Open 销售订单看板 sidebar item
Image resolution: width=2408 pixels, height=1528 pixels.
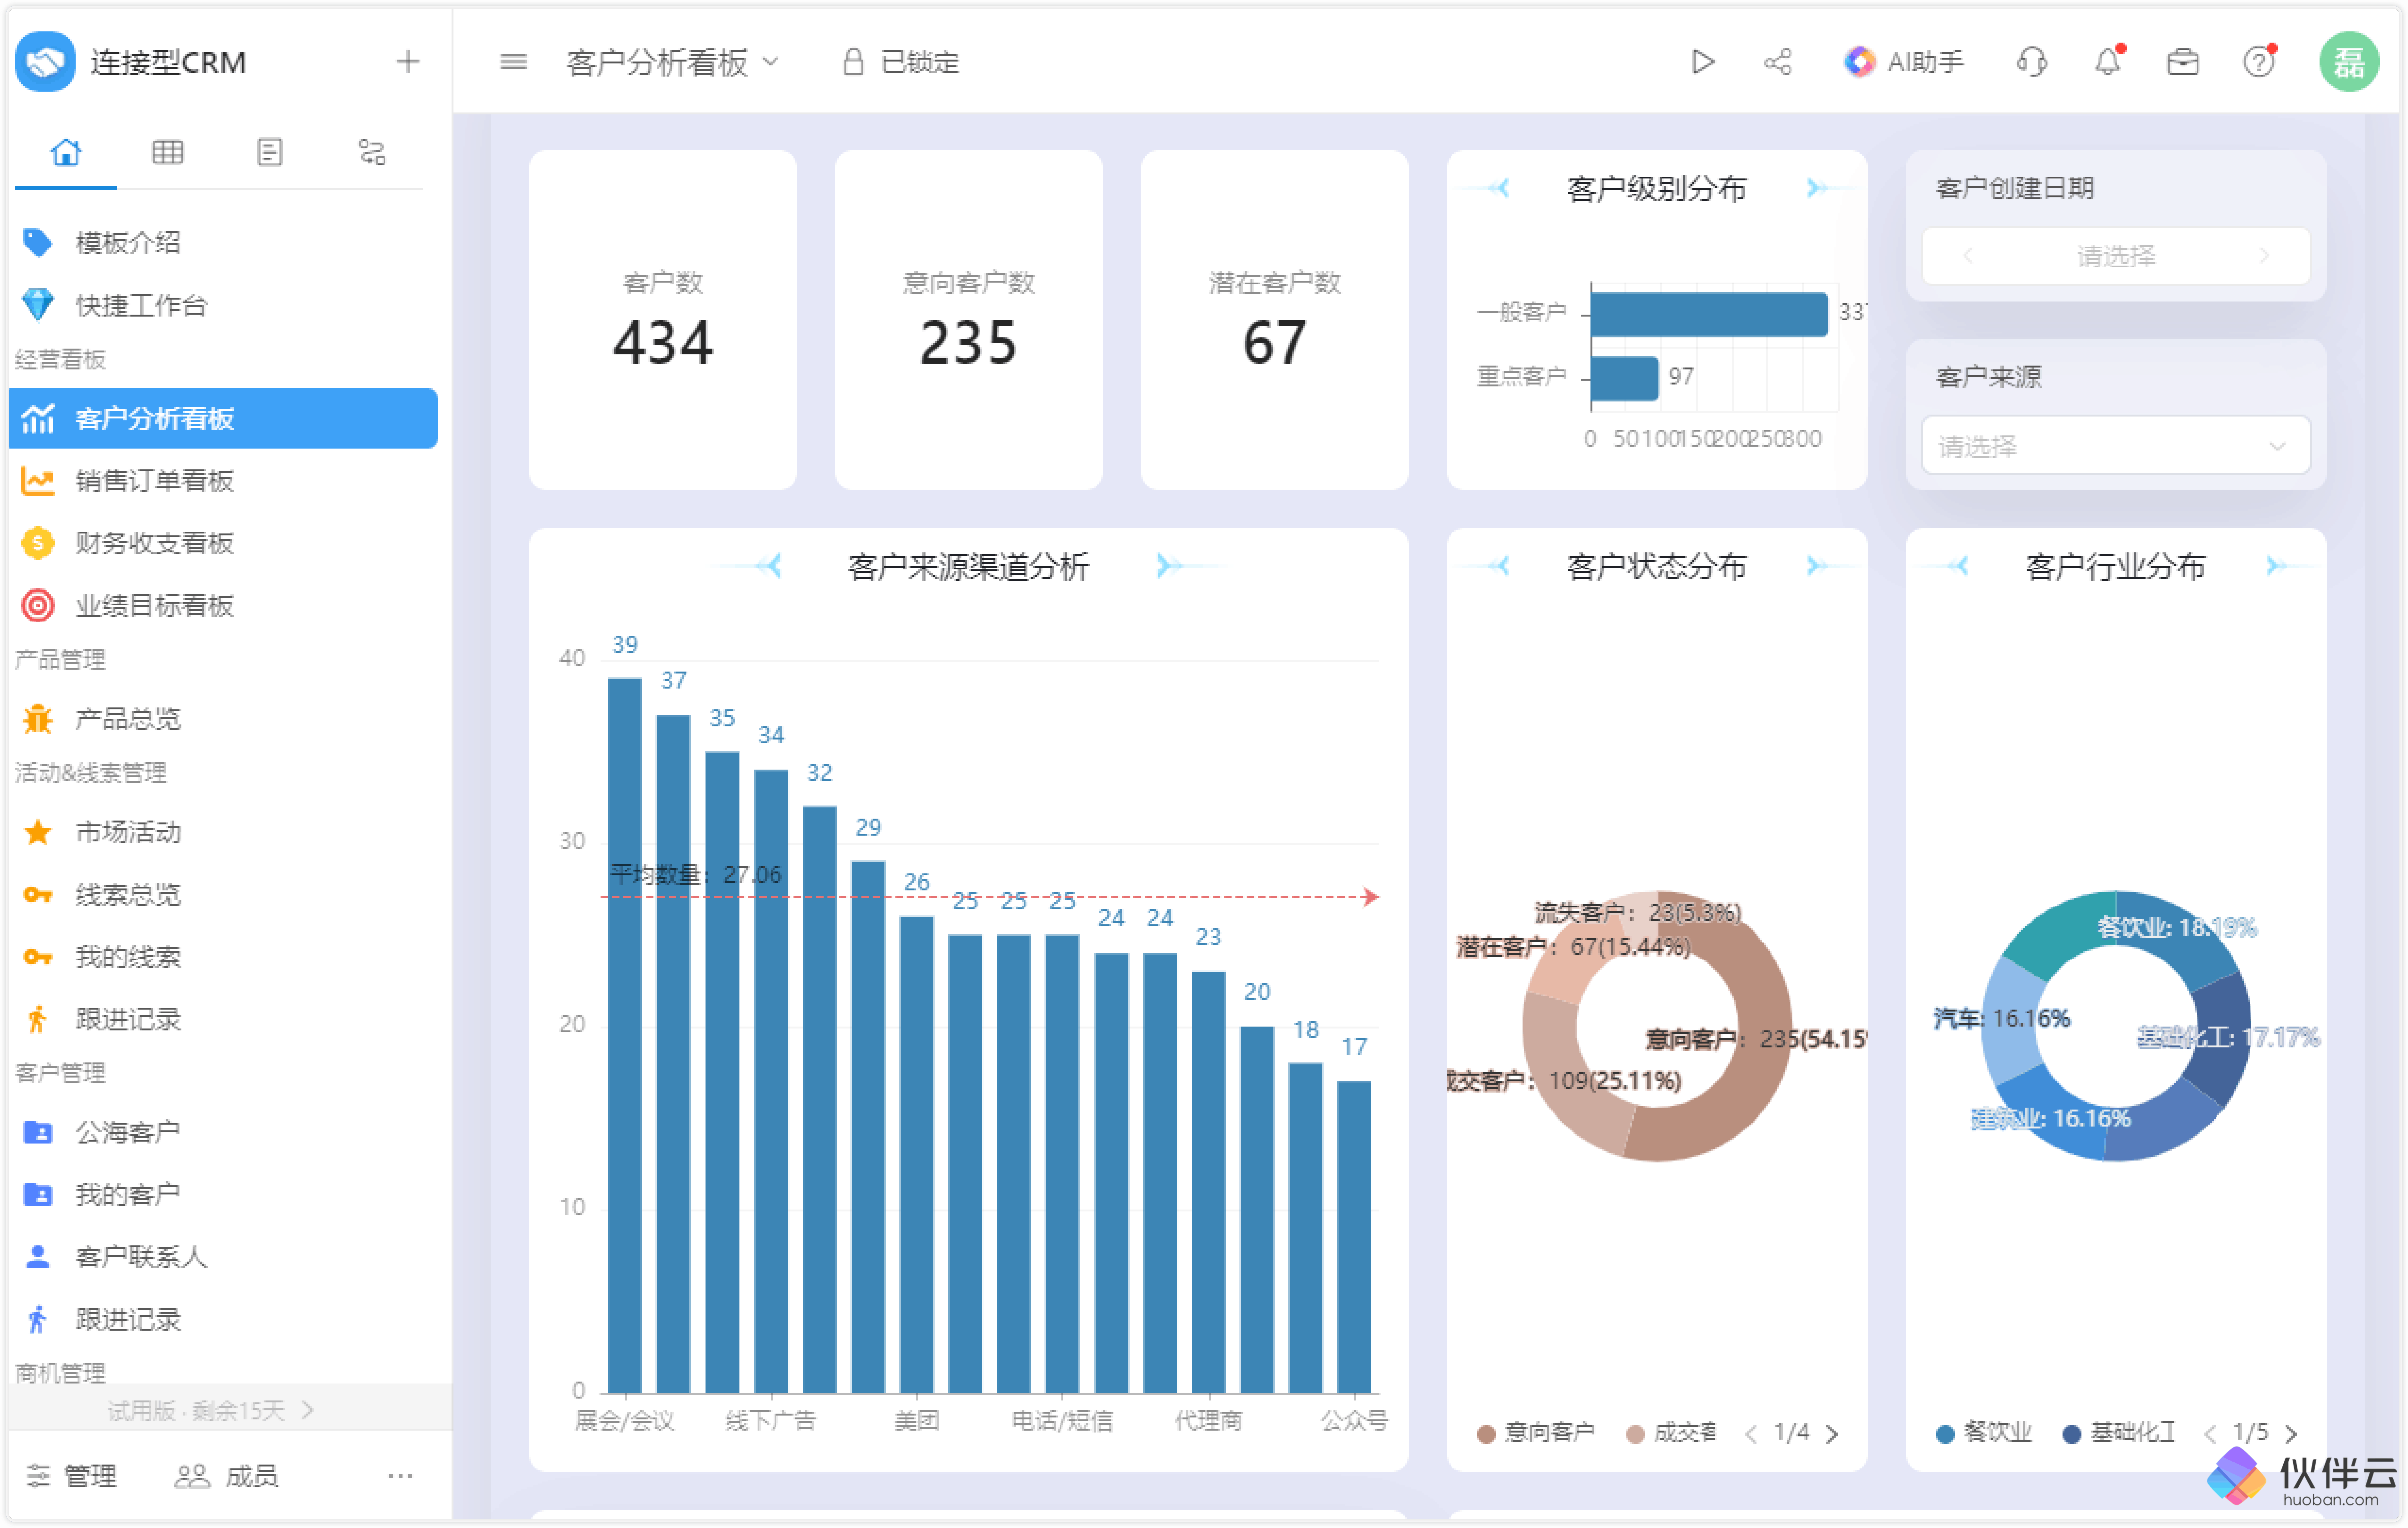click(223, 481)
